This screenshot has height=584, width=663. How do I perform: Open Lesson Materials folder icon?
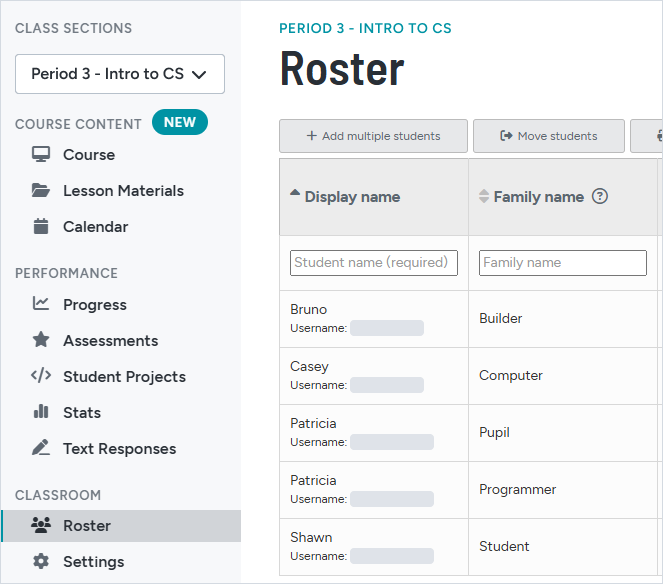tap(41, 190)
